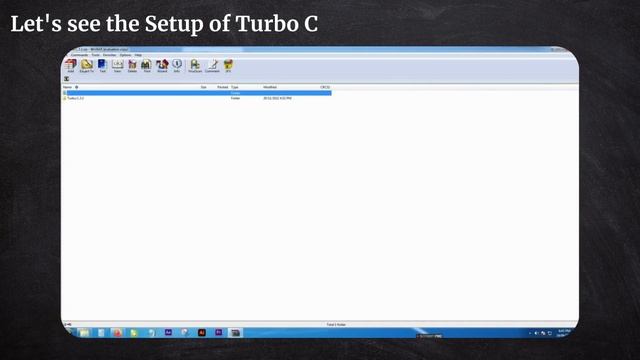This screenshot has height=360, width=640.
Task: Click the volume icon in the system tray
Action: (x=536, y=333)
